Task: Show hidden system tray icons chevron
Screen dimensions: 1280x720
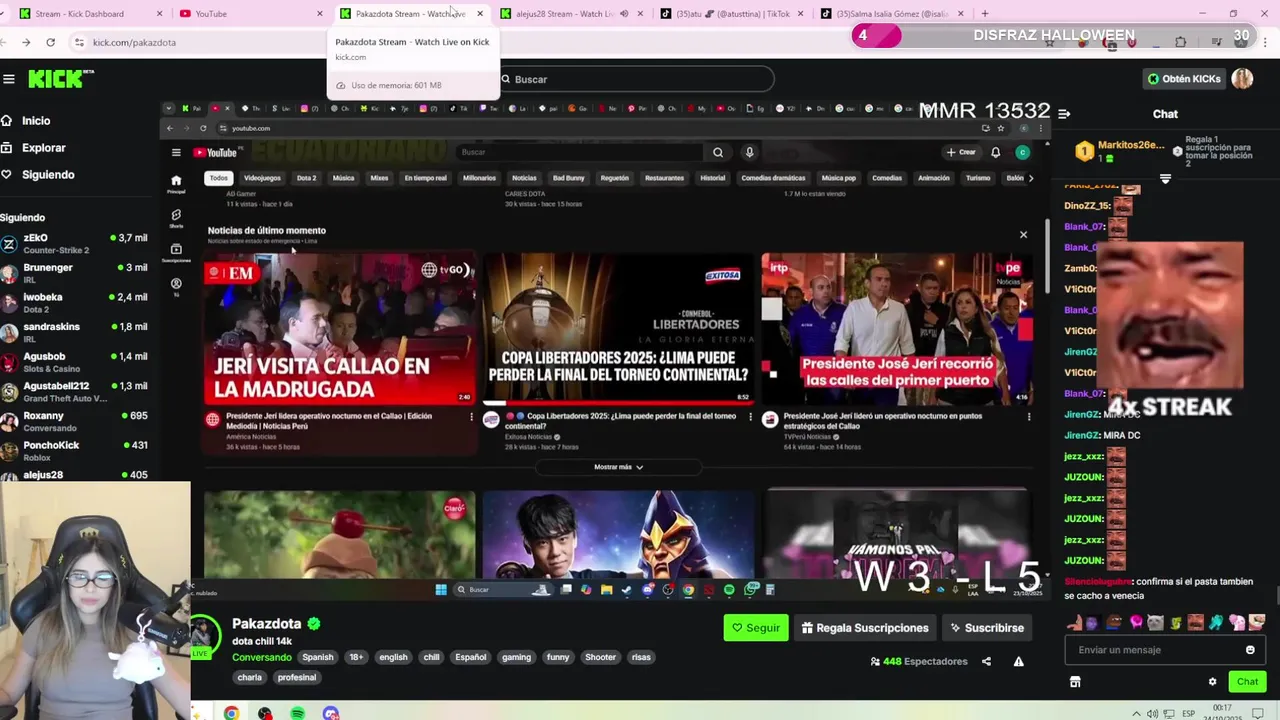Action: tap(1136, 713)
